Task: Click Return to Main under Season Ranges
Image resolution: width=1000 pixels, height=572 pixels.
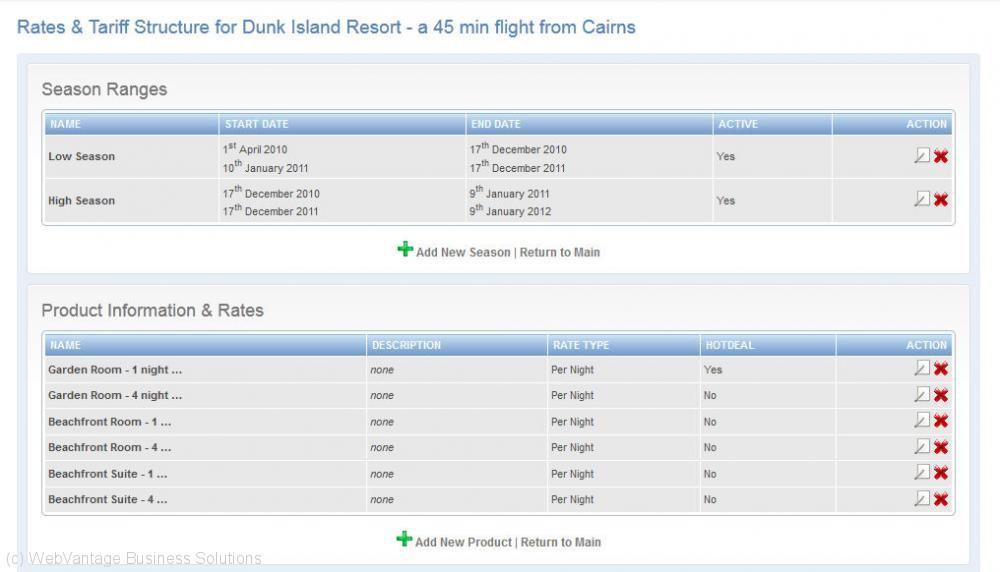Action: pyautogui.click(x=560, y=252)
